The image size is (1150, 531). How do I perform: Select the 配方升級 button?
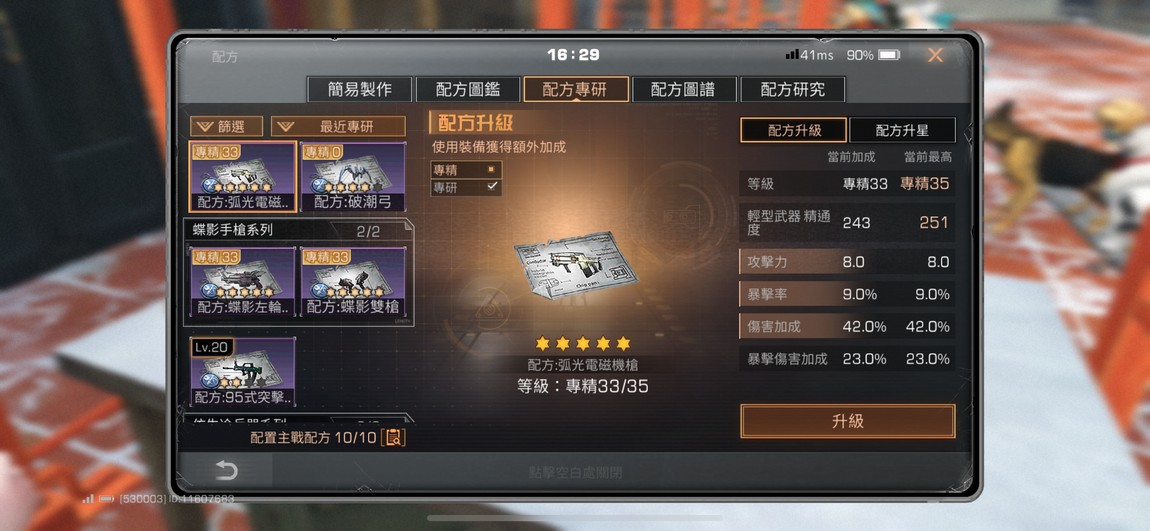pos(794,131)
